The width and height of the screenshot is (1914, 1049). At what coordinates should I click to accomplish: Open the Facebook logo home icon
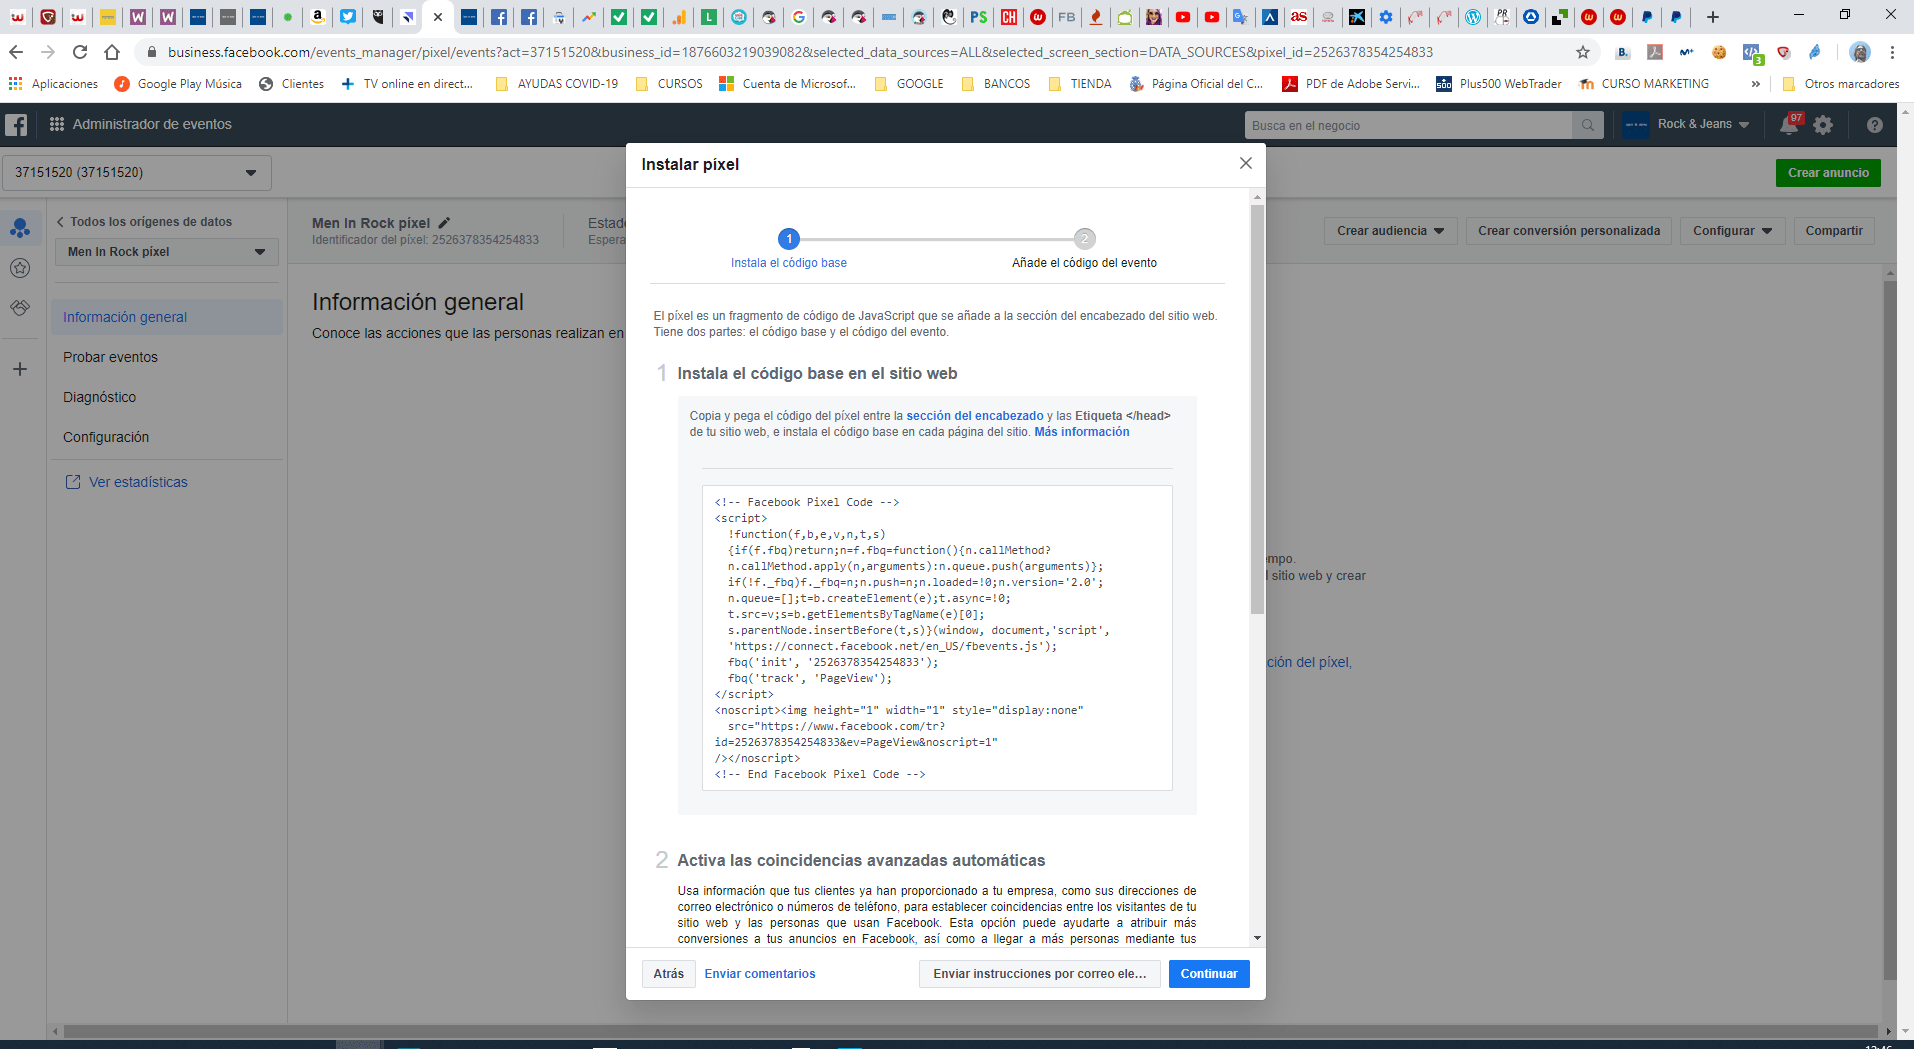point(16,125)
